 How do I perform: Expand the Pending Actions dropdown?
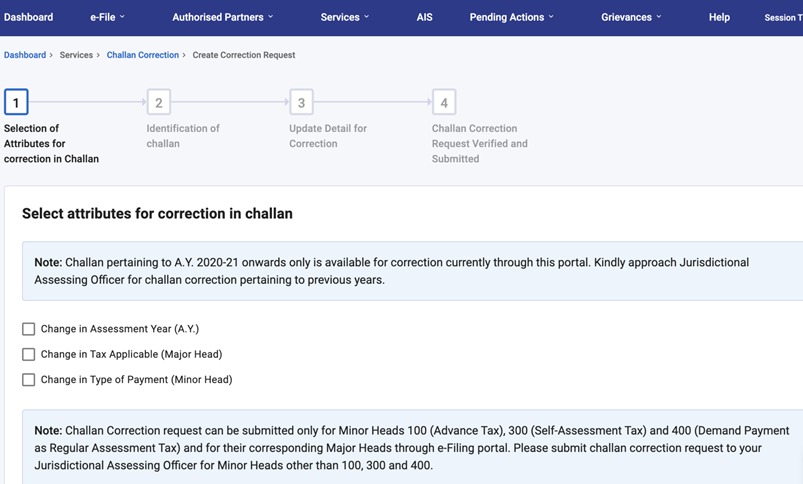[x=511, y=17]
